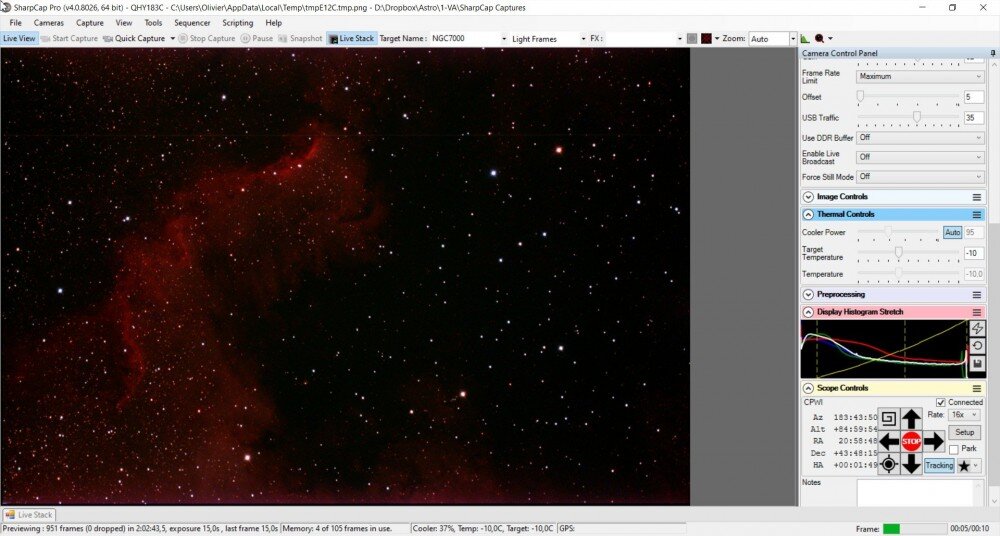Toggle the Live View button
Screen dimensions: 1000x536
19,38
